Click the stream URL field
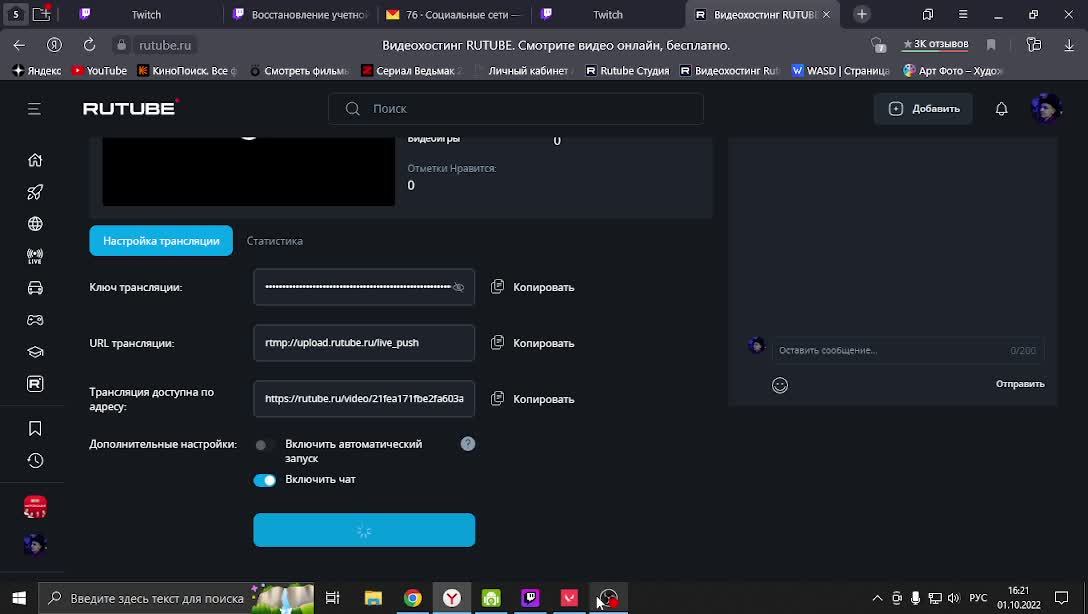Viewport: 1088px width, 614px height. click(364, 343)
